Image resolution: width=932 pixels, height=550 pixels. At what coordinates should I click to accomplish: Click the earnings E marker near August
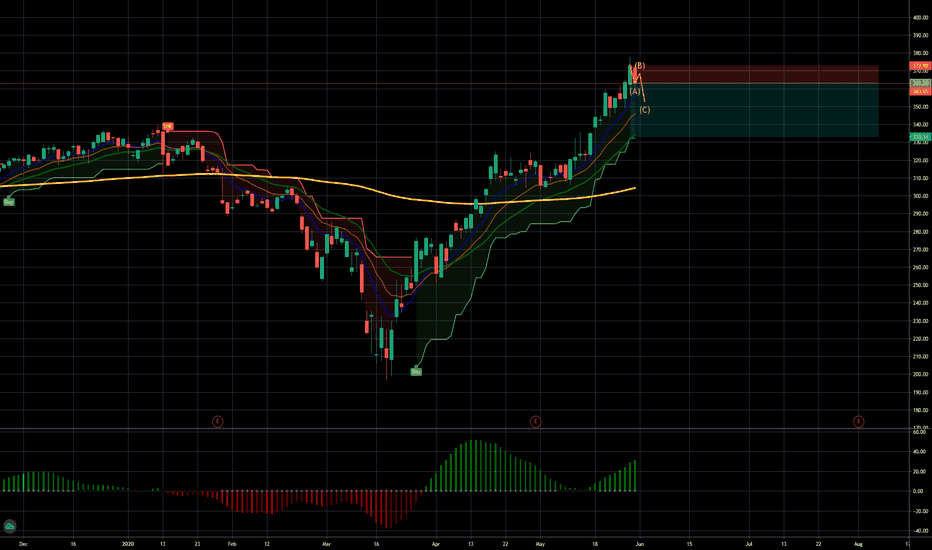click(x=858, y=422)
